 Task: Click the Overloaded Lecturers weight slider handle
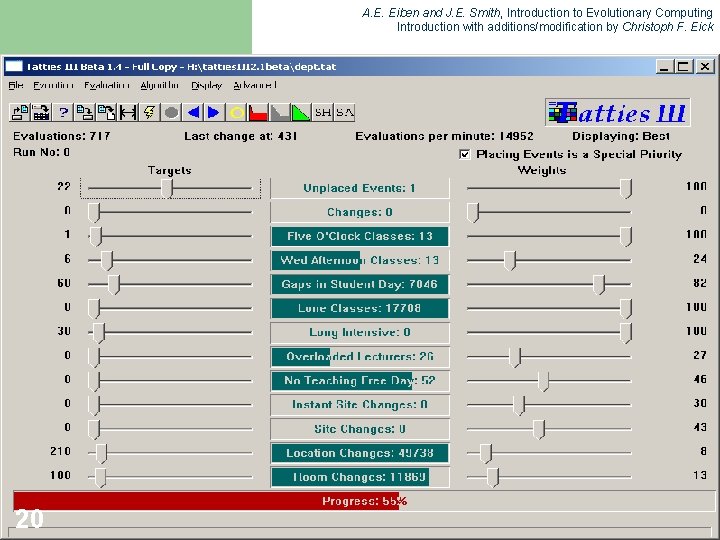pos(515,357)
